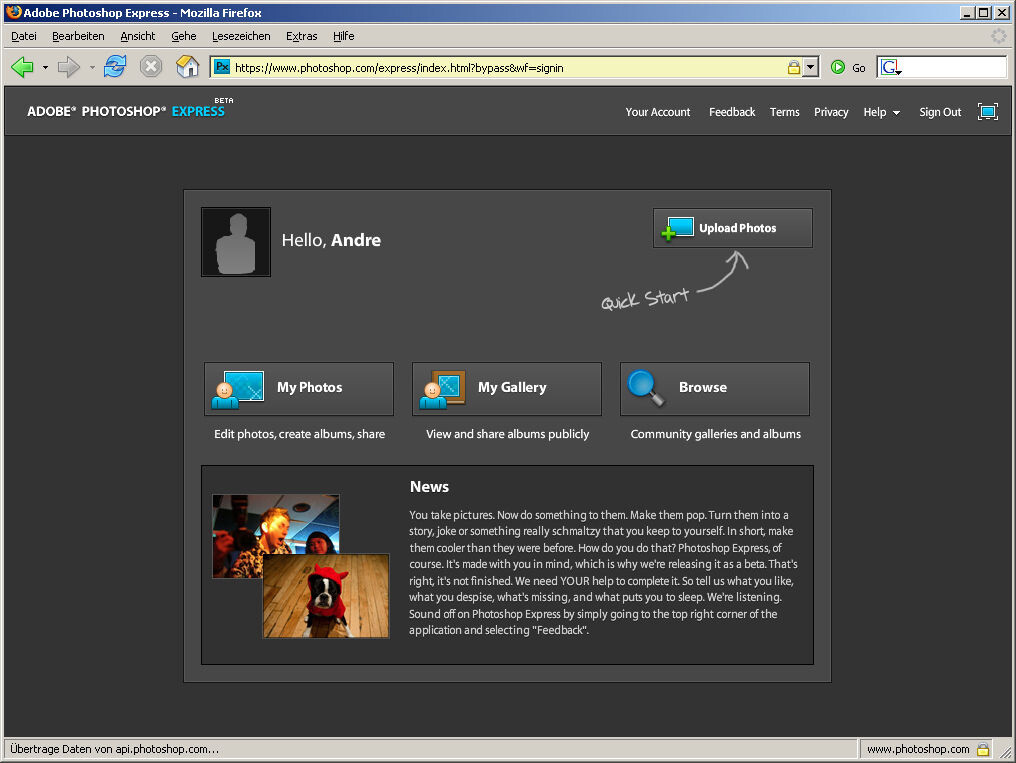Open My Photos
Screen dimensions: 1016x763
click(298, 389)
